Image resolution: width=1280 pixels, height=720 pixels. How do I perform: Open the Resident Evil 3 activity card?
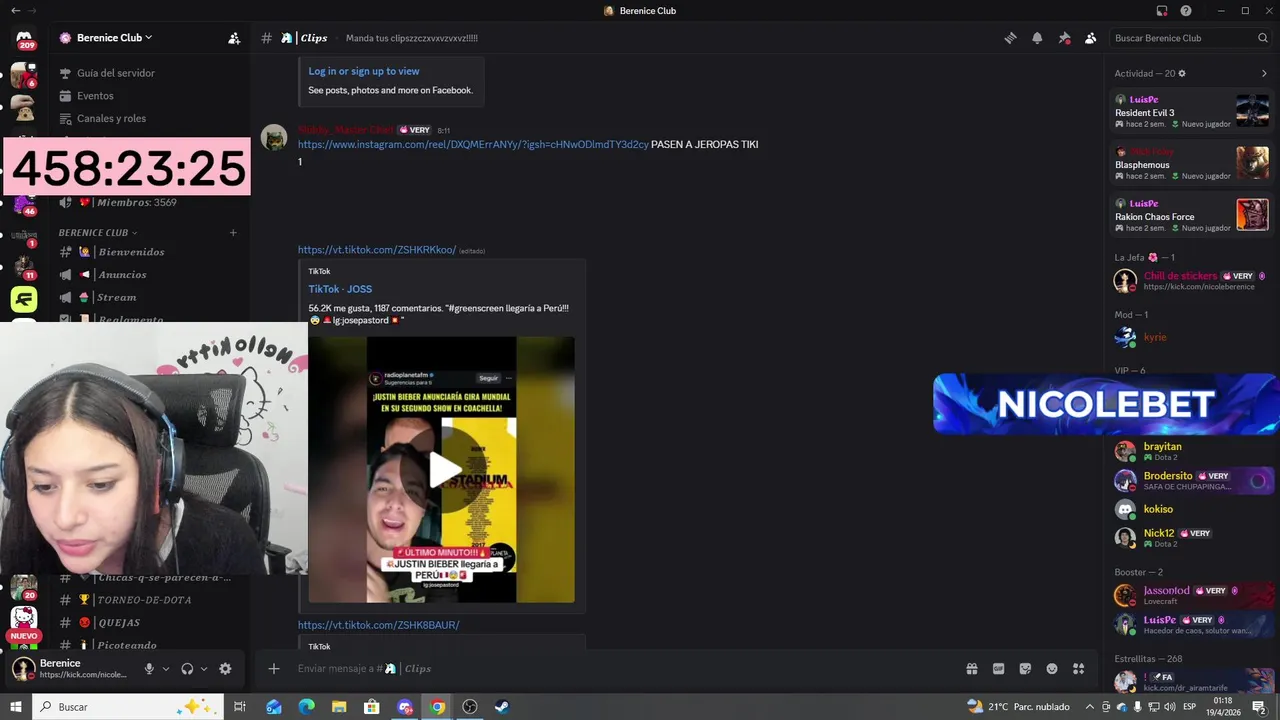1192,110
